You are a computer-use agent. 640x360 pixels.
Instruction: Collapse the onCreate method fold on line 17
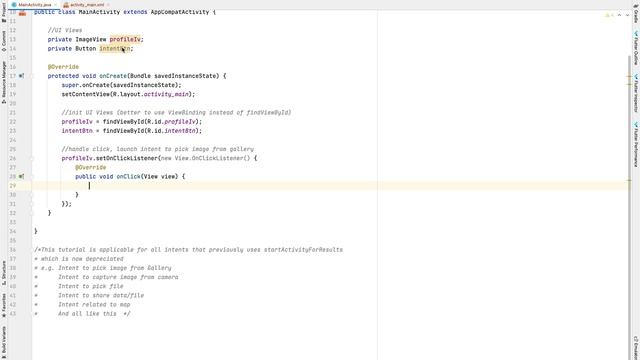31,76
